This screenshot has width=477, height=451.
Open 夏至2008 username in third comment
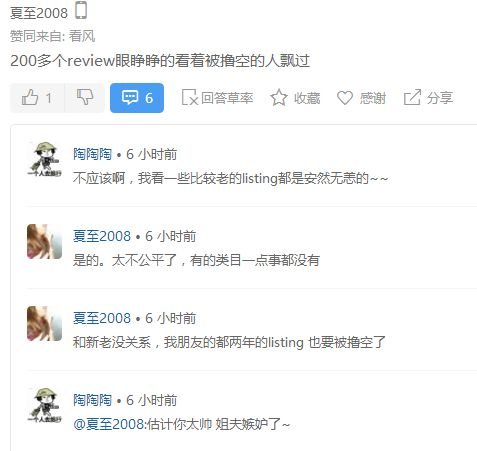point(102,318)
